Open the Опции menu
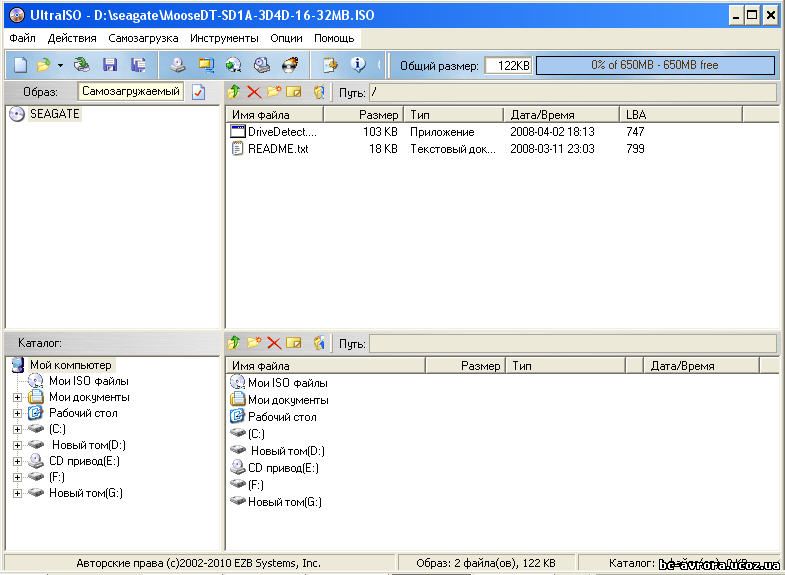The width and height of the screenshot is (785, 575). pos(286,38)
